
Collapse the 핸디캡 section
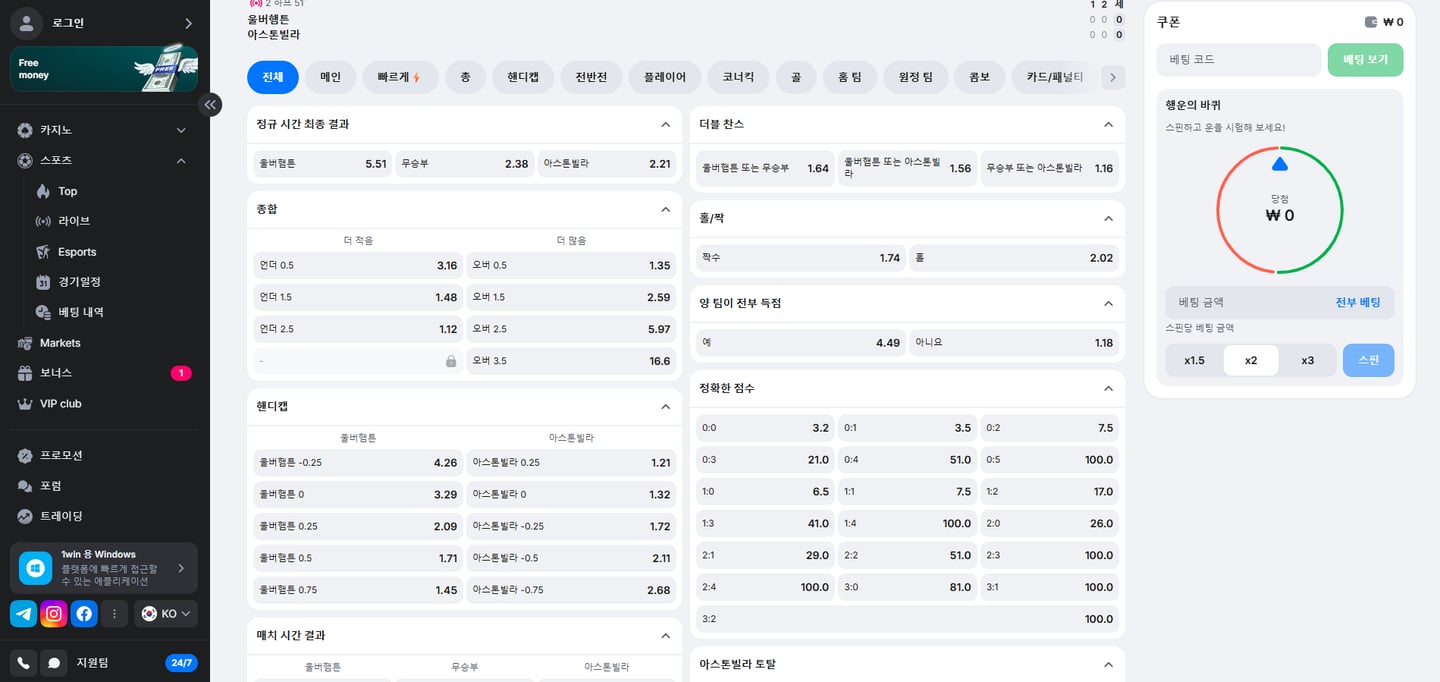(666, 407)
